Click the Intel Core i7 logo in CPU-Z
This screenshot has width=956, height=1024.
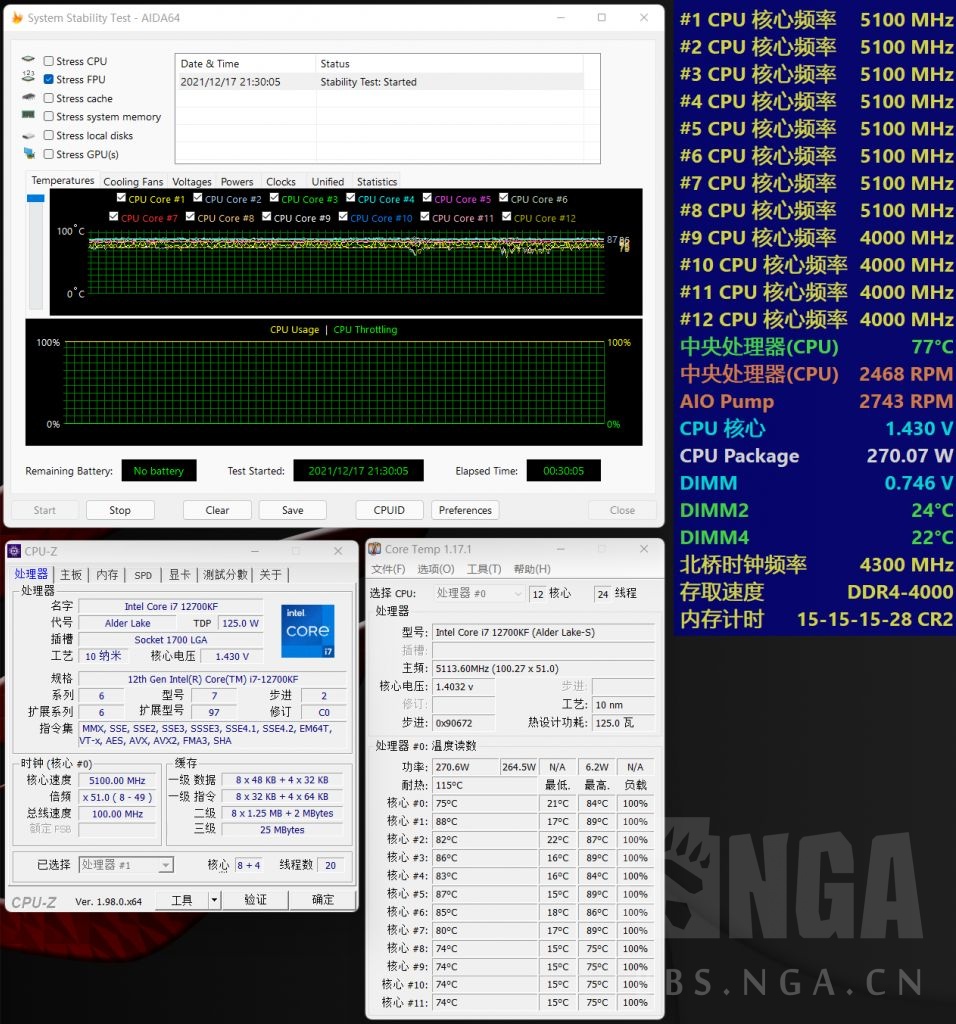click(308, 629)
